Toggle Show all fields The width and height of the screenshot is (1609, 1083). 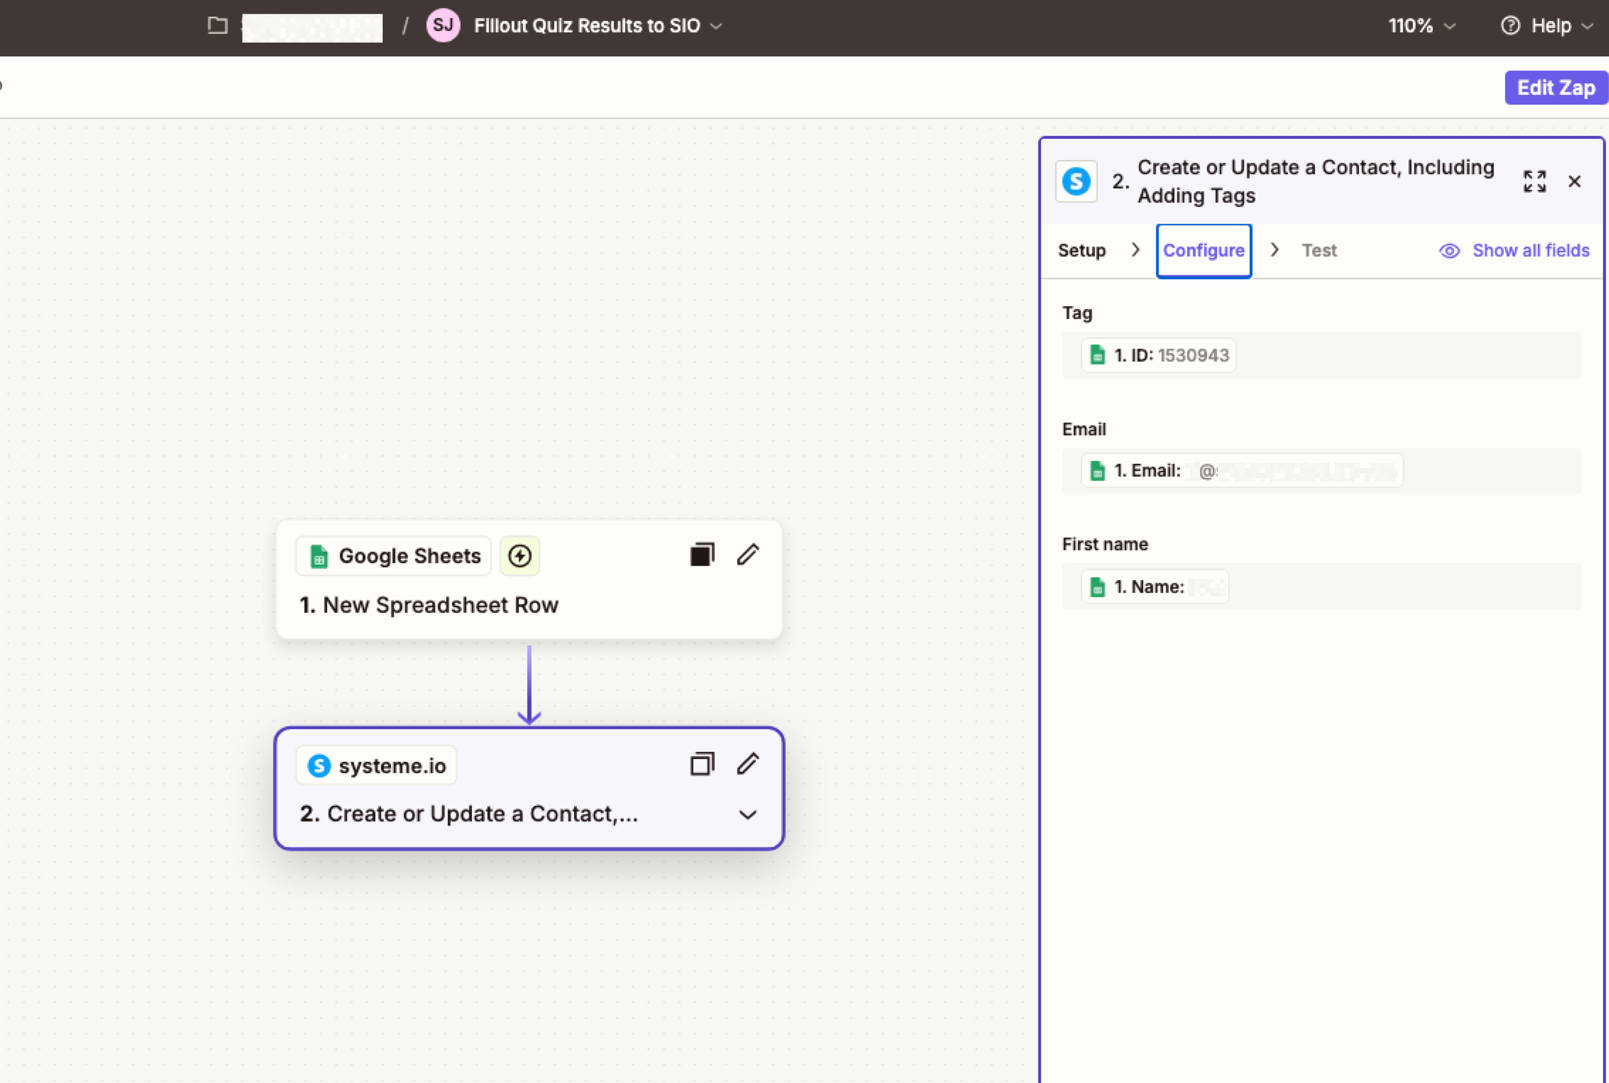(x=1514, y=250)
